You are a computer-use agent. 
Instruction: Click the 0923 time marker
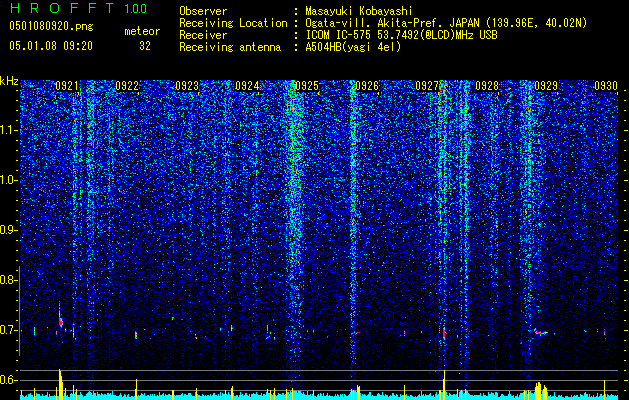[x=187, y=86]
